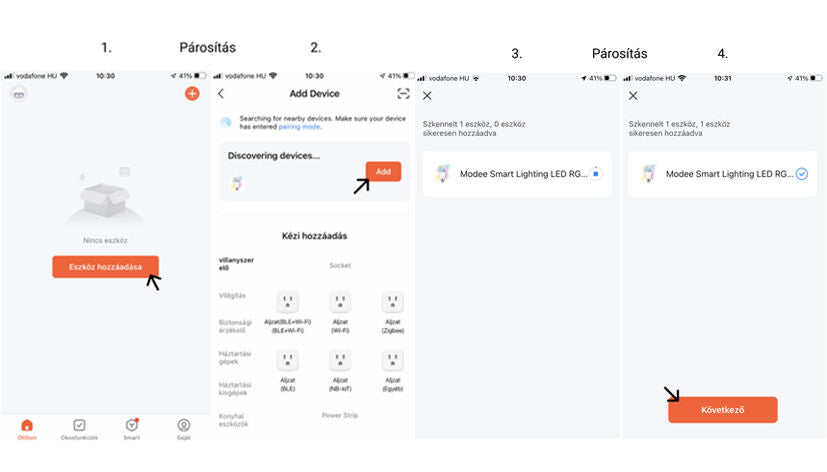Click the orange Add button
This screenshot has height=472, width=827.
point(383,171)
